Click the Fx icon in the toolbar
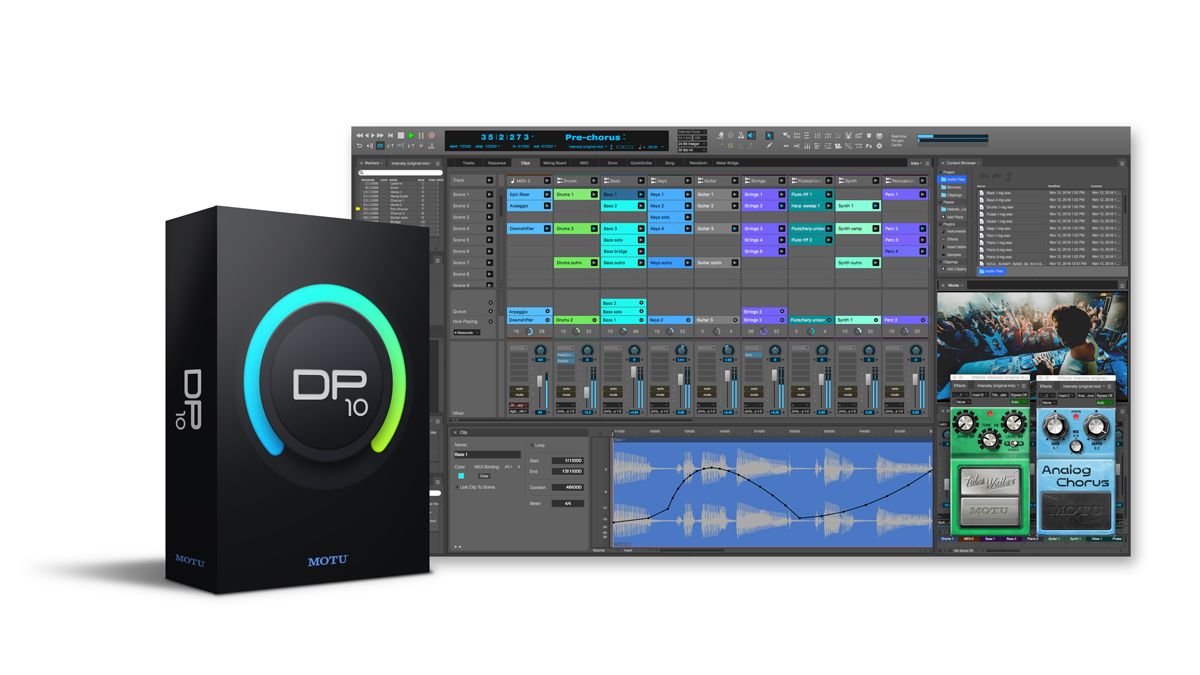The width and height of the screenshot is (1200, 675). coord(869,146)
